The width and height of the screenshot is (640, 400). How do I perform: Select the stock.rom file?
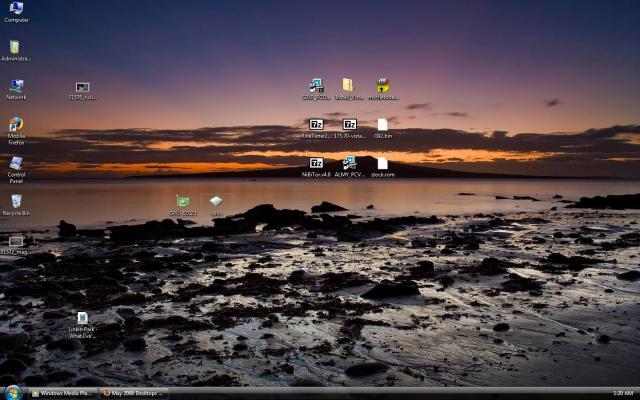tap(382, 167)
